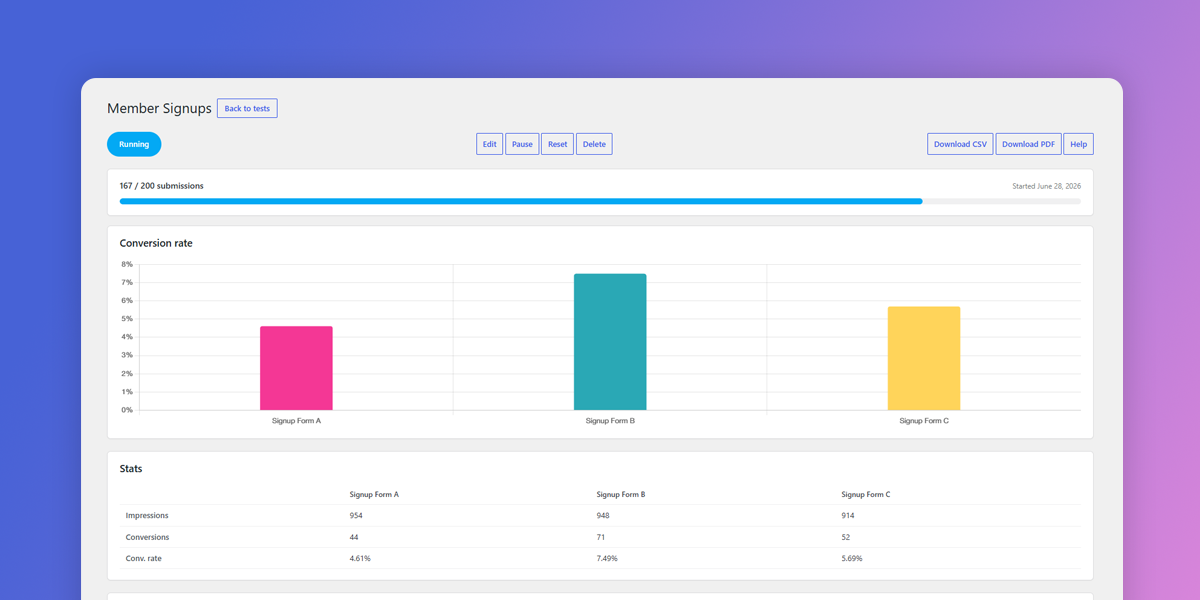Click the 4.61% conversion rate value
This screenshot has width=1200, height=600.
(360, 558)
